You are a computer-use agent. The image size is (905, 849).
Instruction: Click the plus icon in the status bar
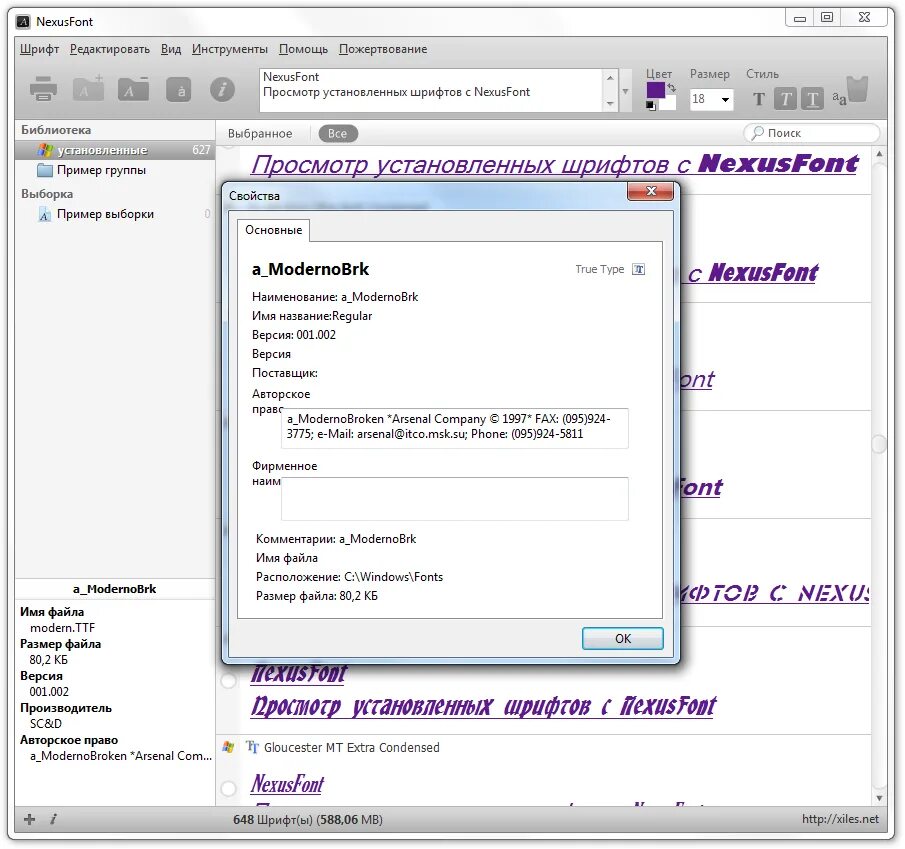click(29, 819)
